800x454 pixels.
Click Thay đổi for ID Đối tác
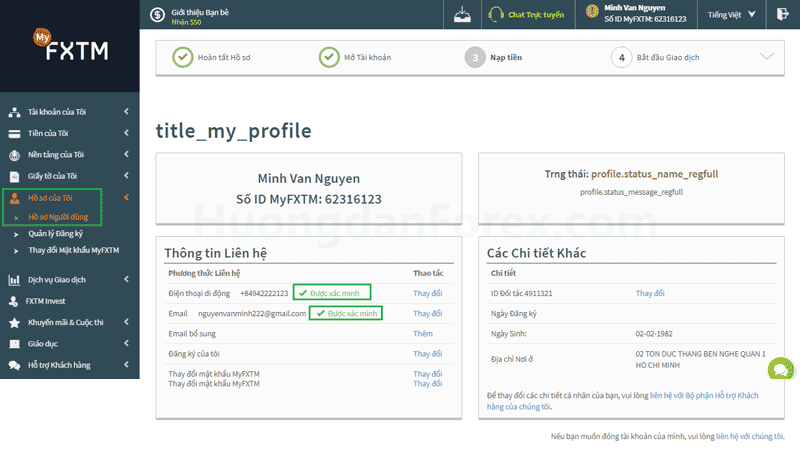tap(650, 293)
